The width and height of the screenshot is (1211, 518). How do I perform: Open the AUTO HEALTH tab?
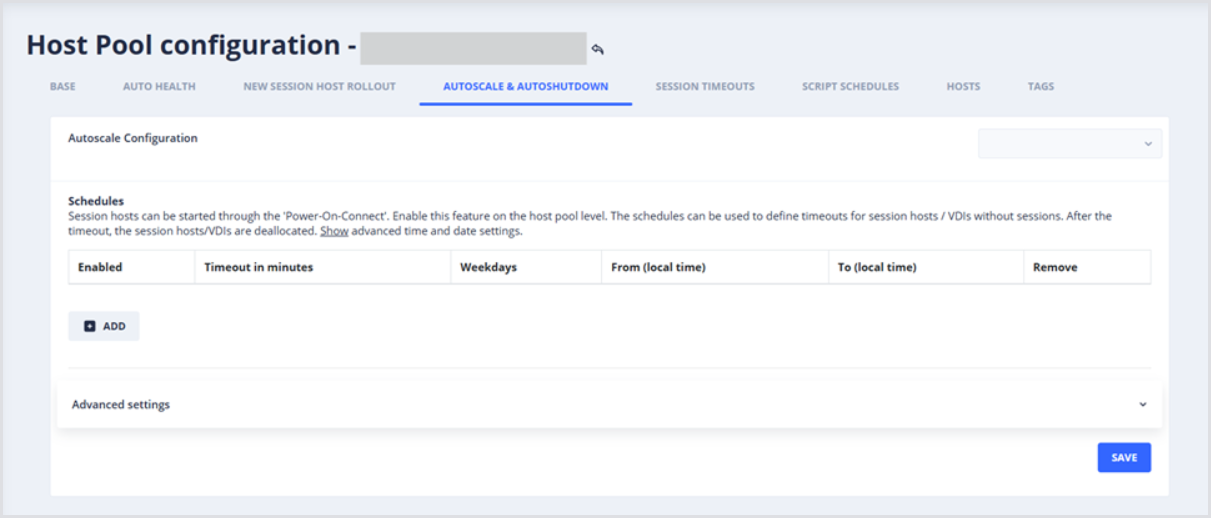(159, 87)
